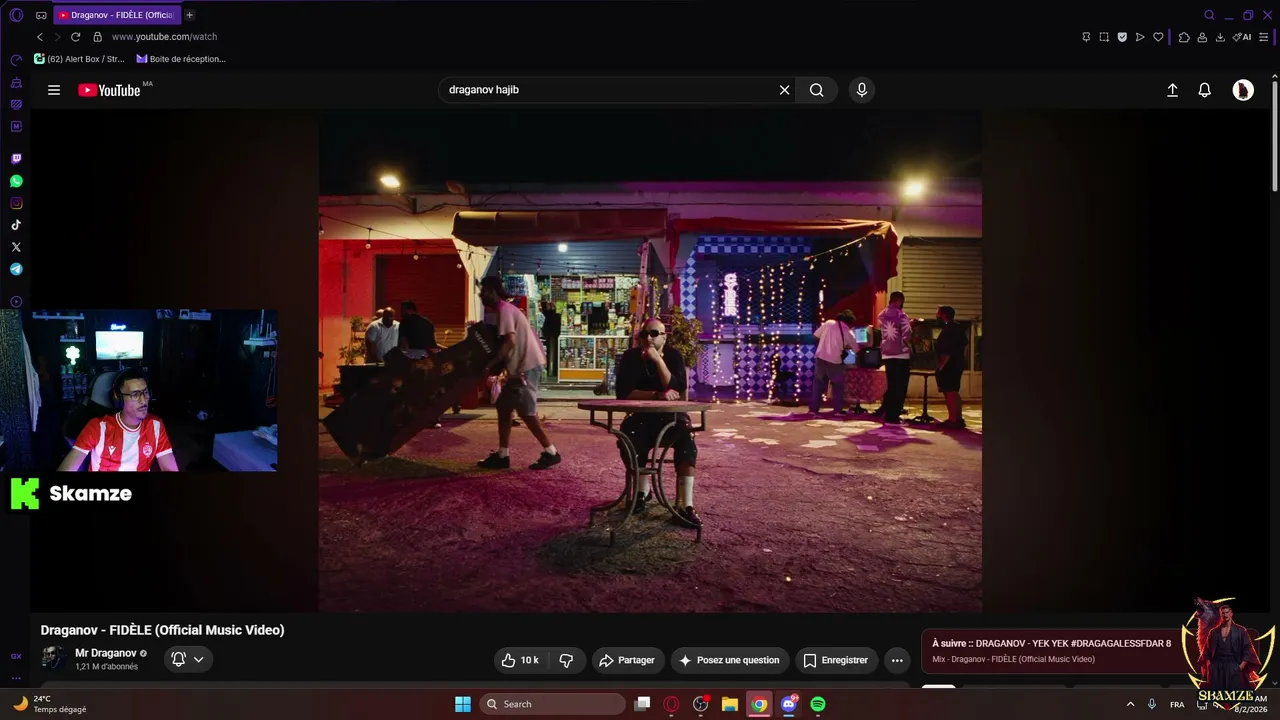The width and height of the screenshot is (1280, 720).
Task: Click the Windows taskbar Search box
Action: (x=552, y=704)
